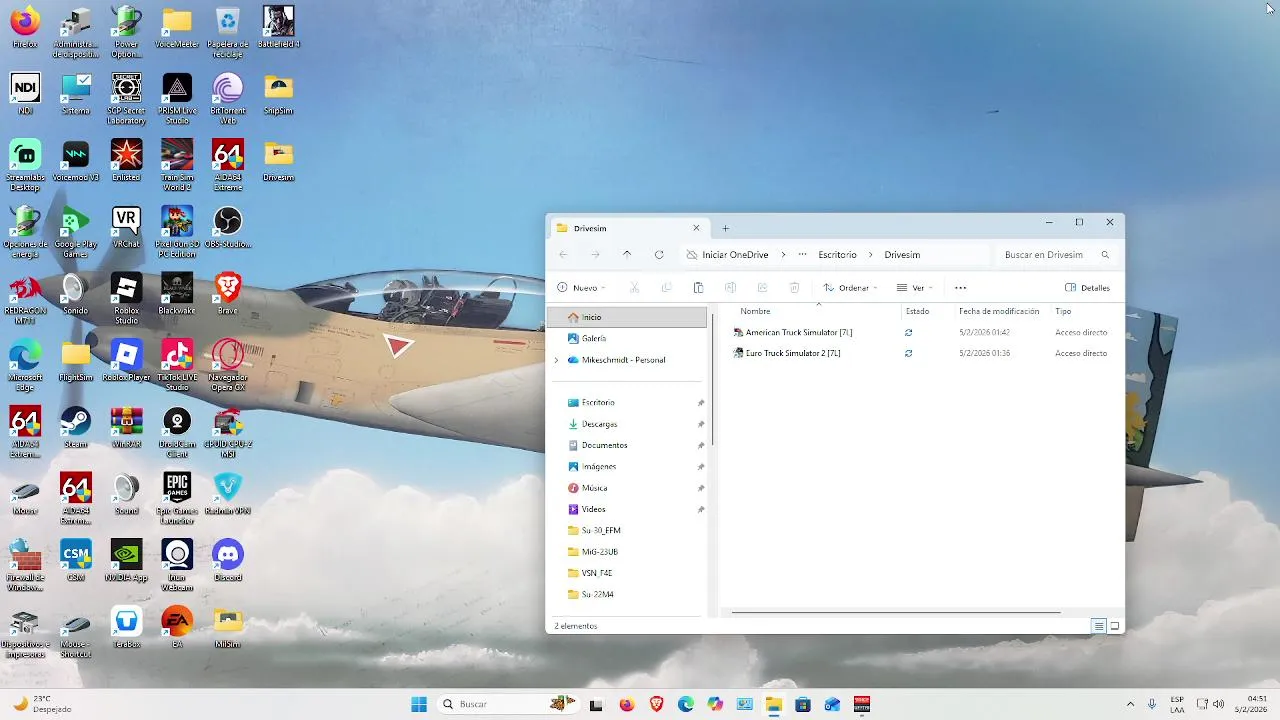Image resolution: width=1280 pixels, height=720 pixels.
Task: Click the chevron between Escritorio and Drivesim
Action: point(871,255)
